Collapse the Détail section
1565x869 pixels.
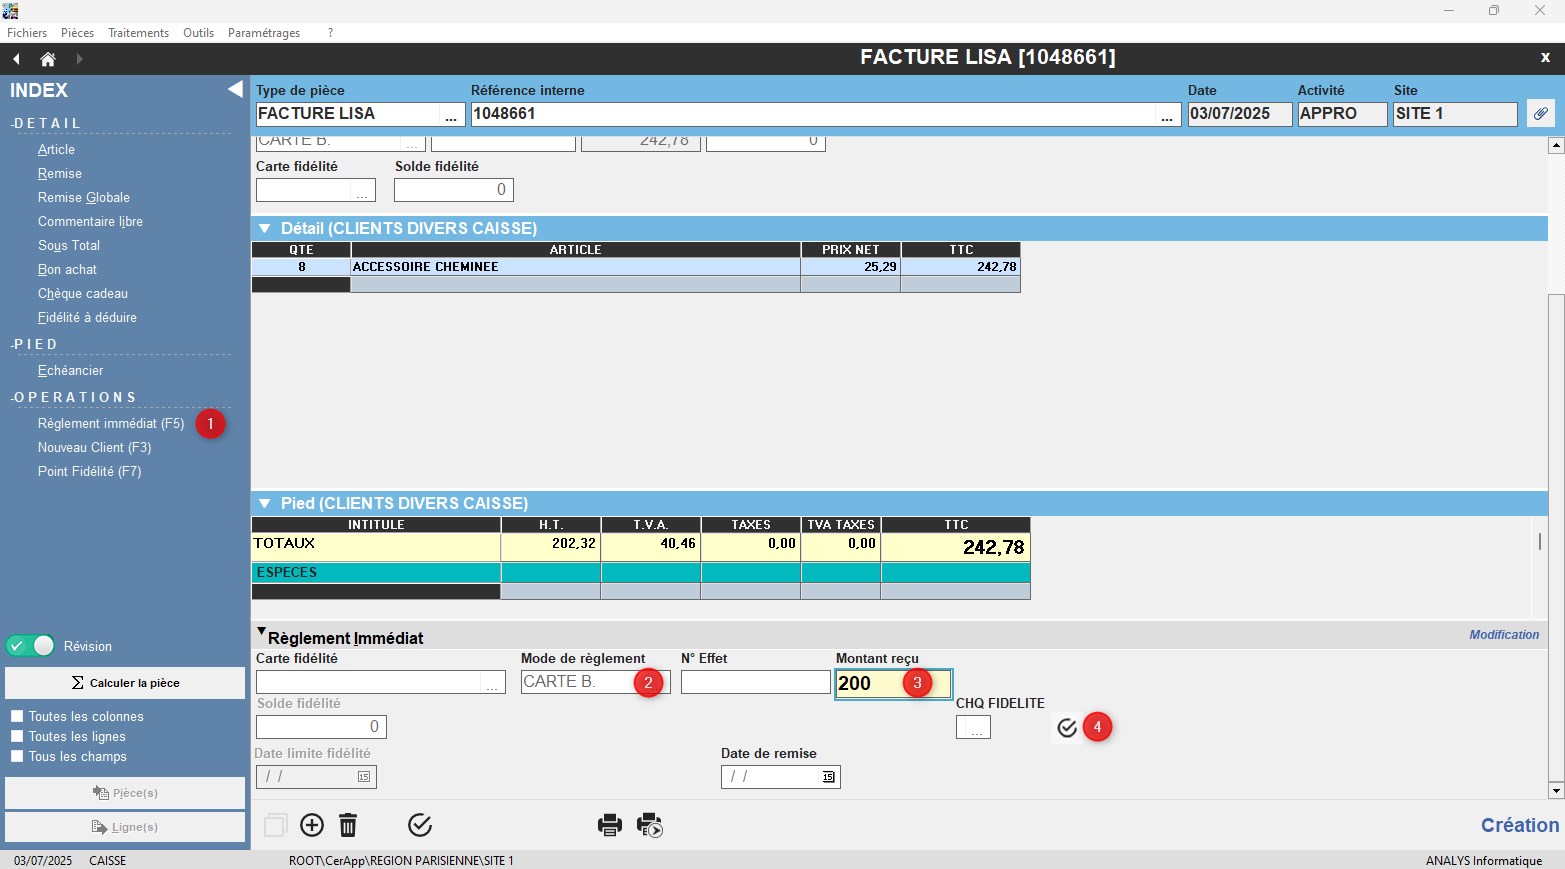265,229
